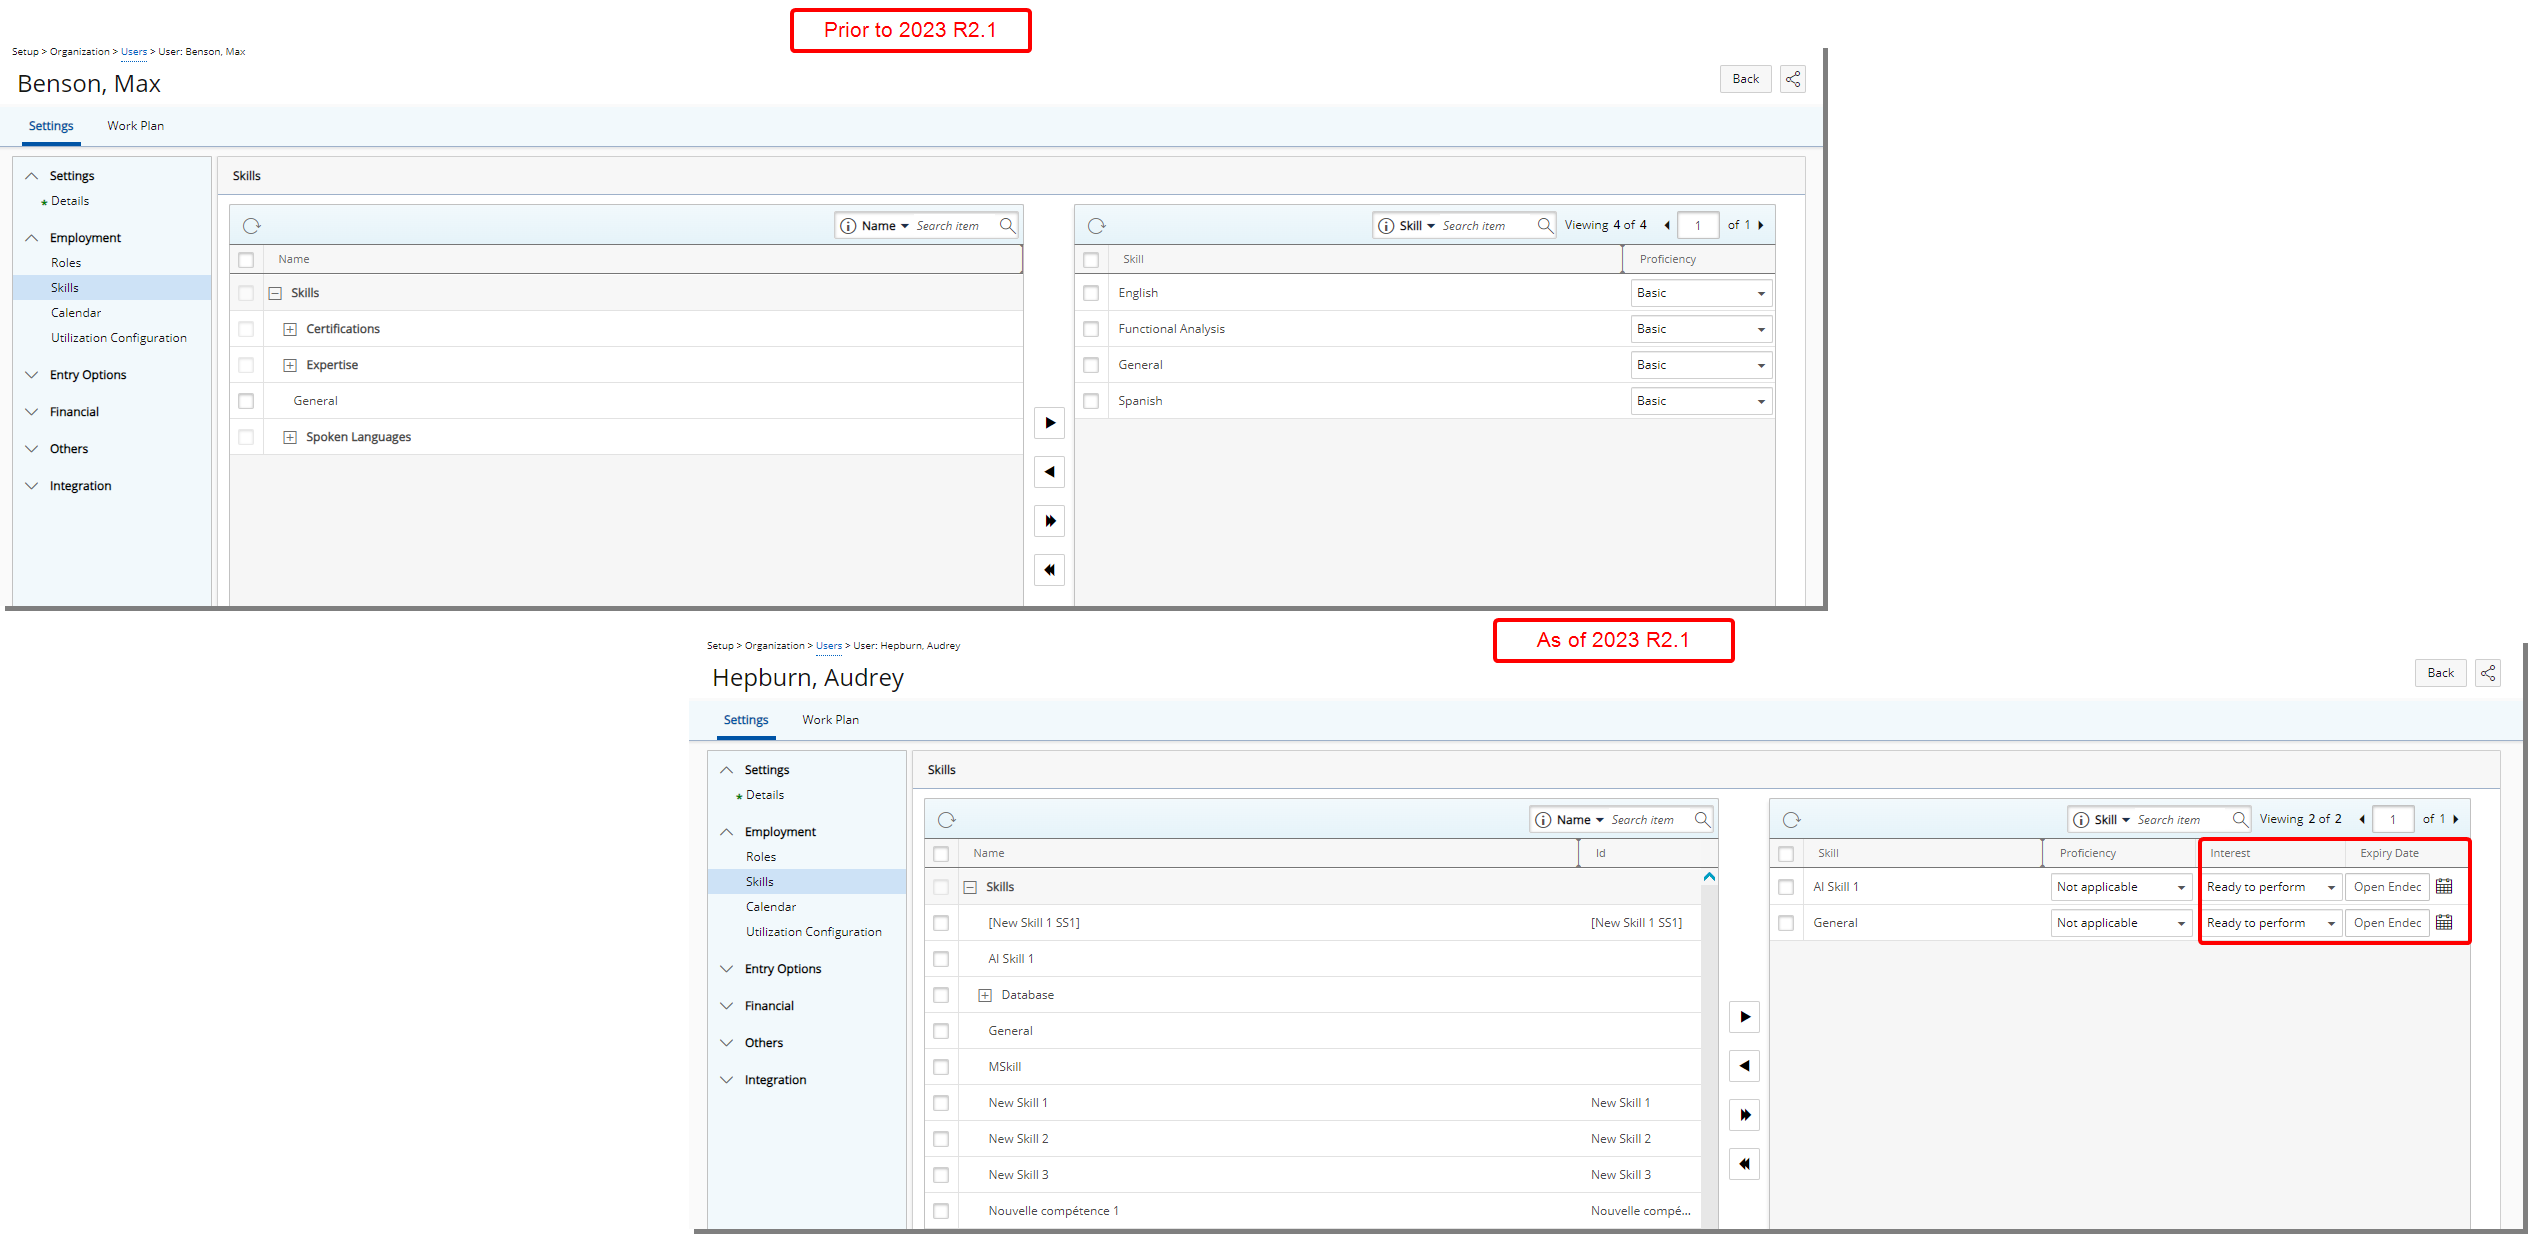Select checkbox for AI Skill 1 assigned row
This screenshot has width=2533, height=1239.
click(x=1786, y=887)
